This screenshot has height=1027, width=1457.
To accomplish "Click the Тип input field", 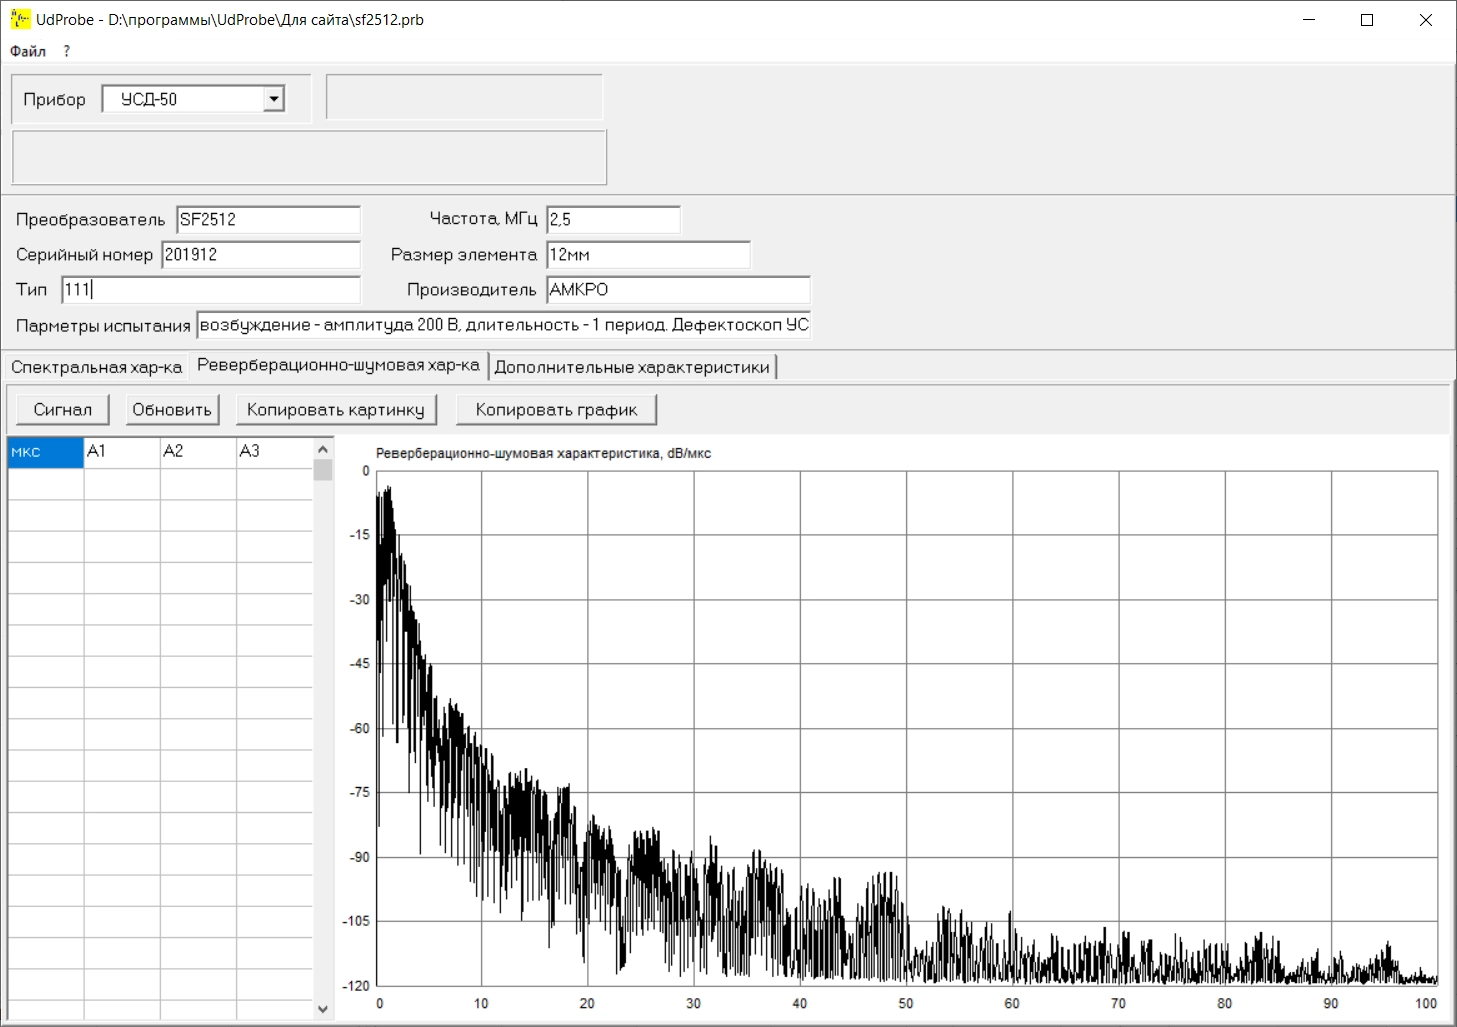I will point(210,290).
